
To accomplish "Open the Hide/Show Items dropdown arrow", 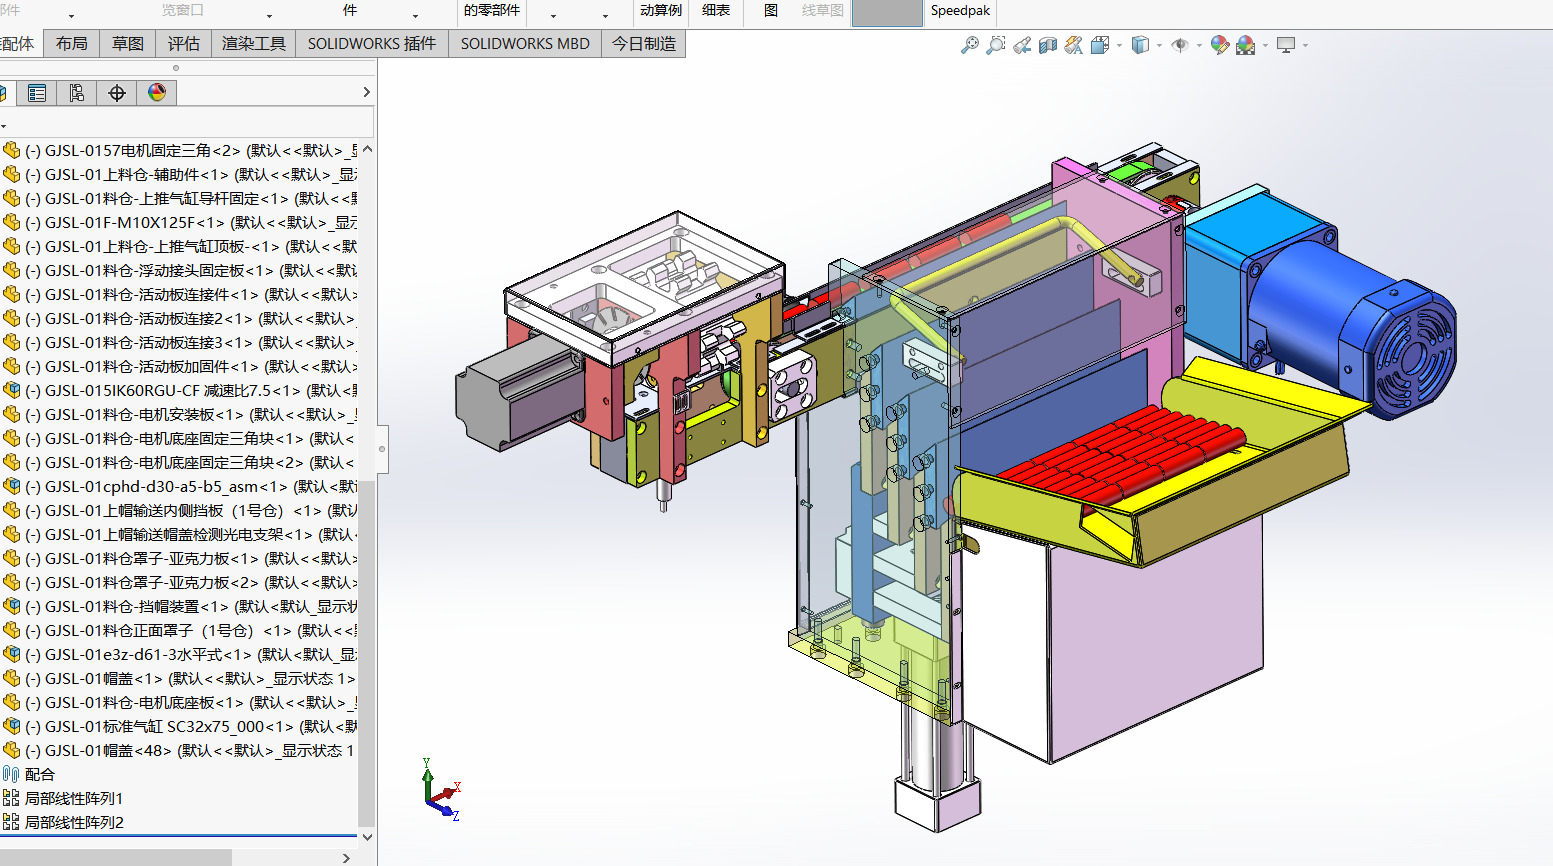I will (1199, 45).
